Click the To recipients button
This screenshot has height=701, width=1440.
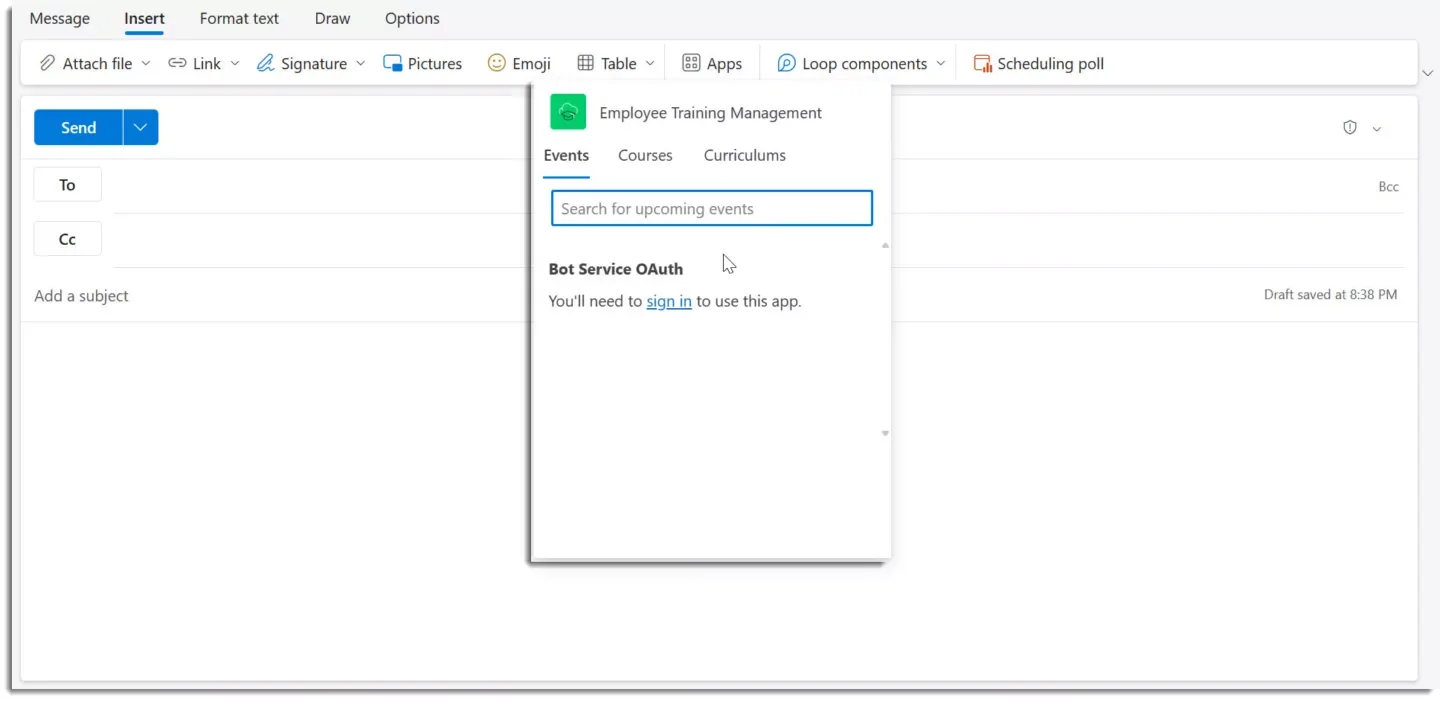pyautogui.click(x=68, y=185)
